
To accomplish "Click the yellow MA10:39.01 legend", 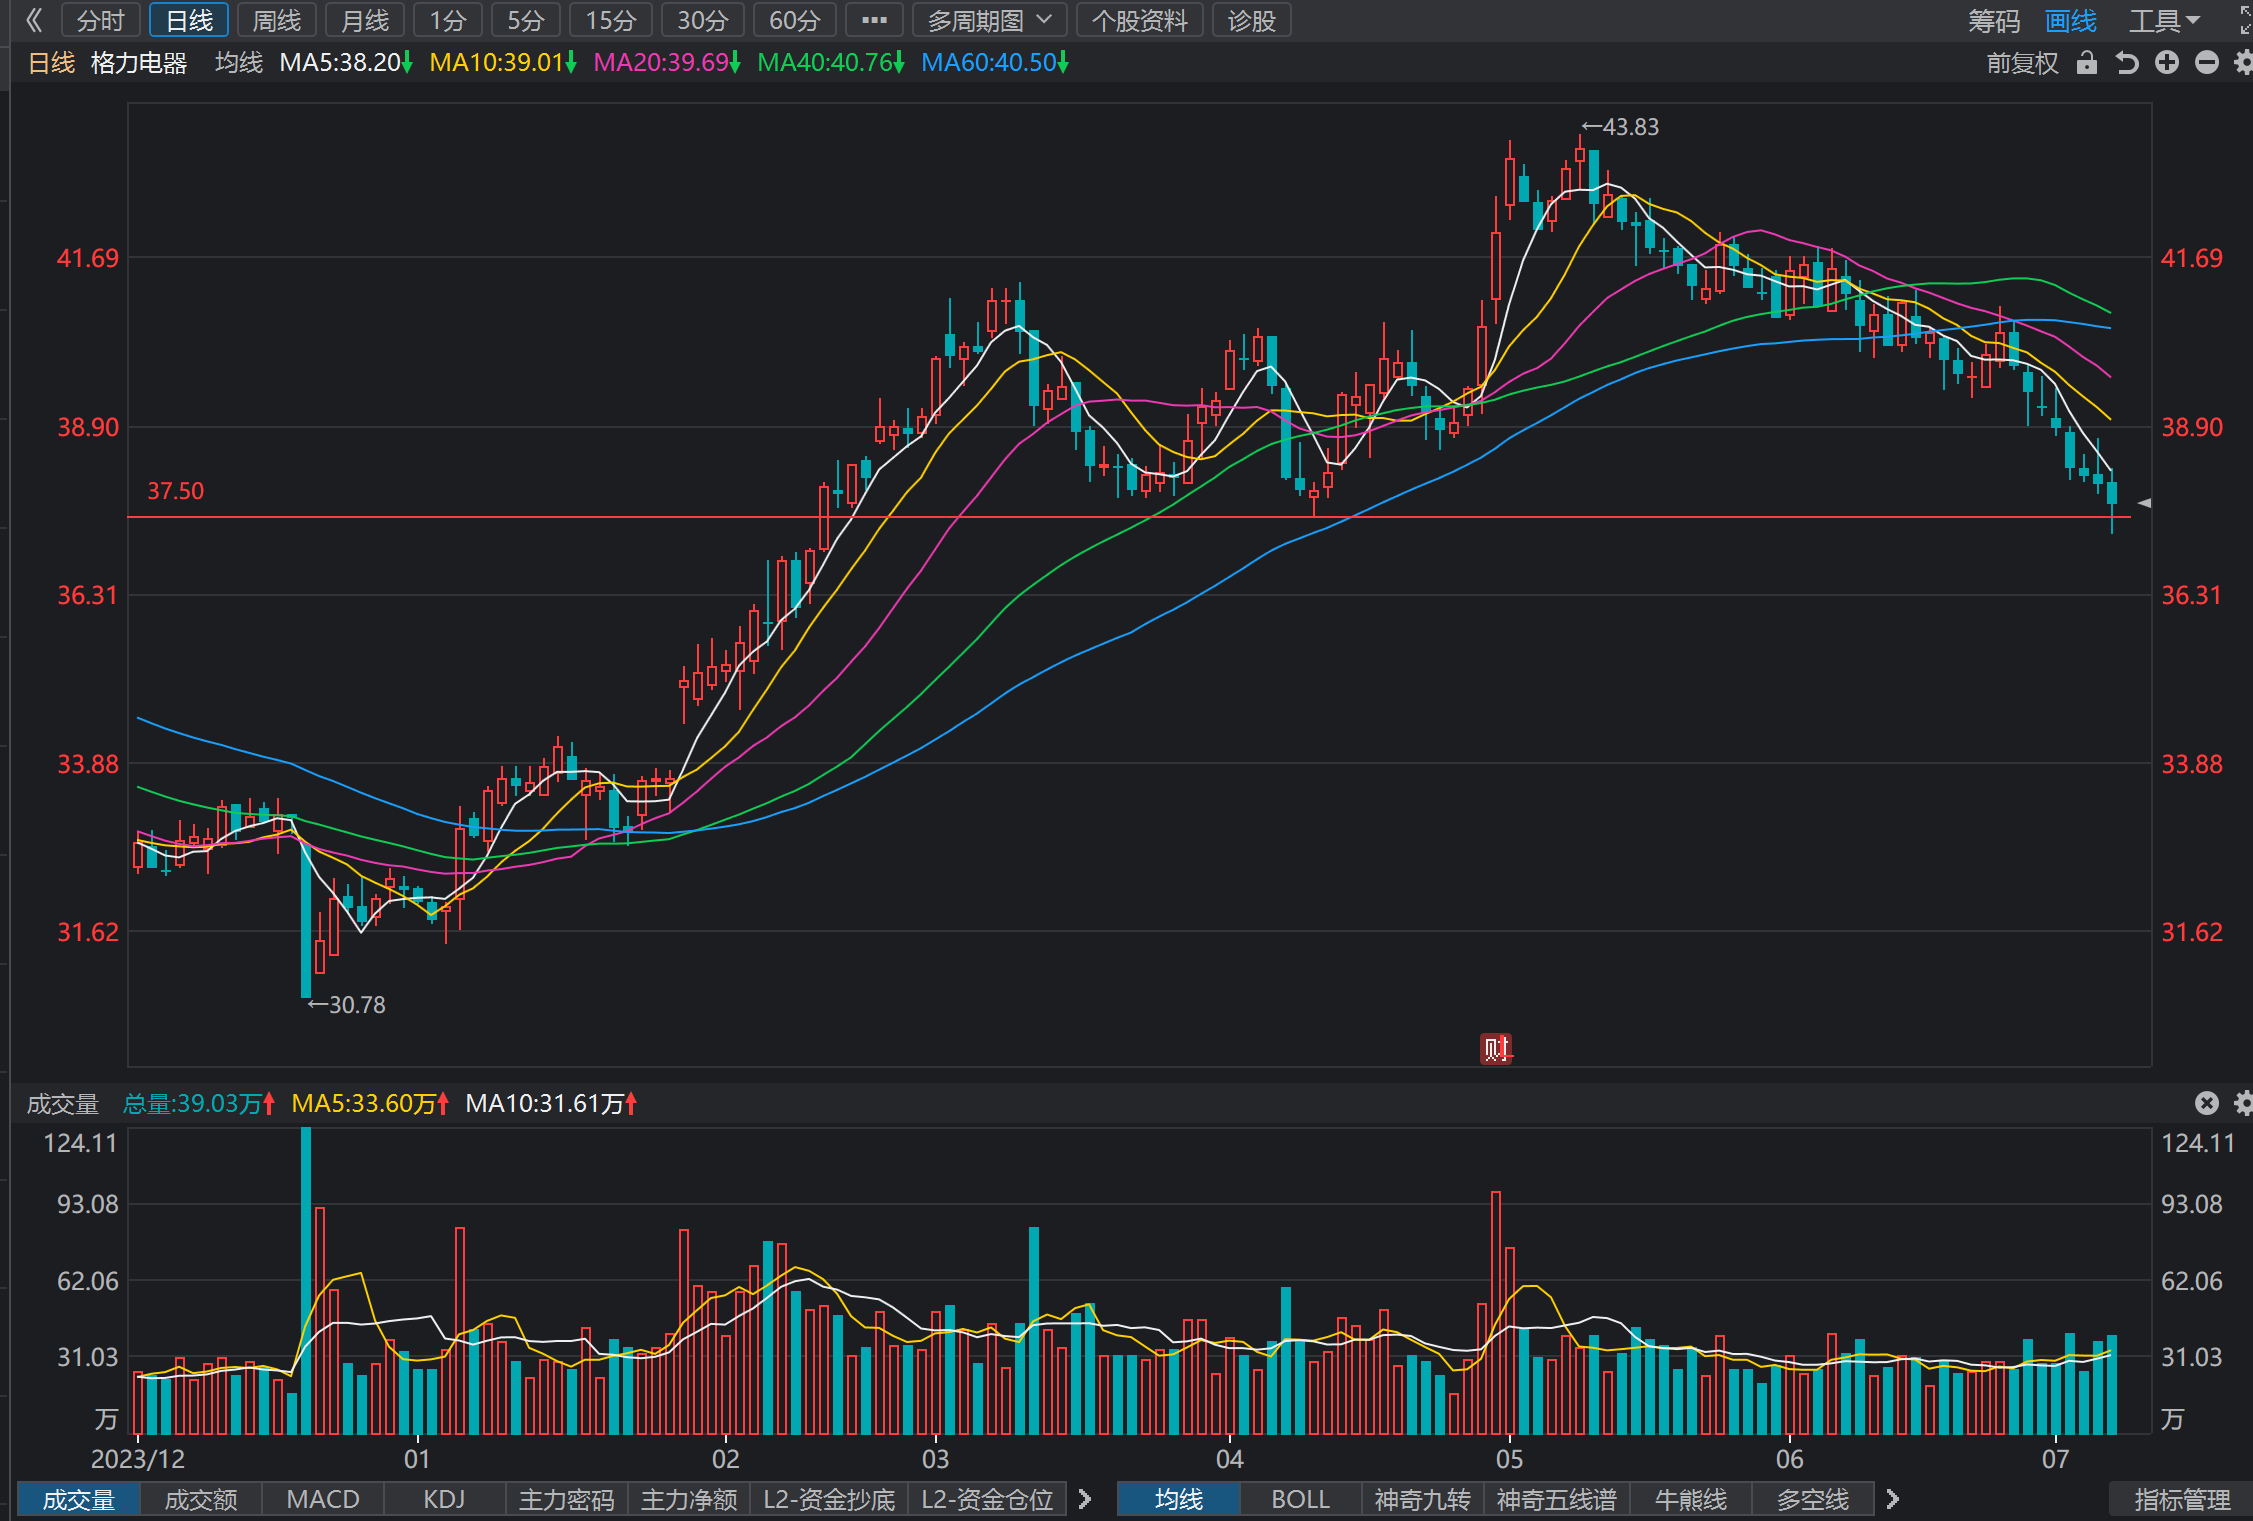I will [x=503, y=63].
